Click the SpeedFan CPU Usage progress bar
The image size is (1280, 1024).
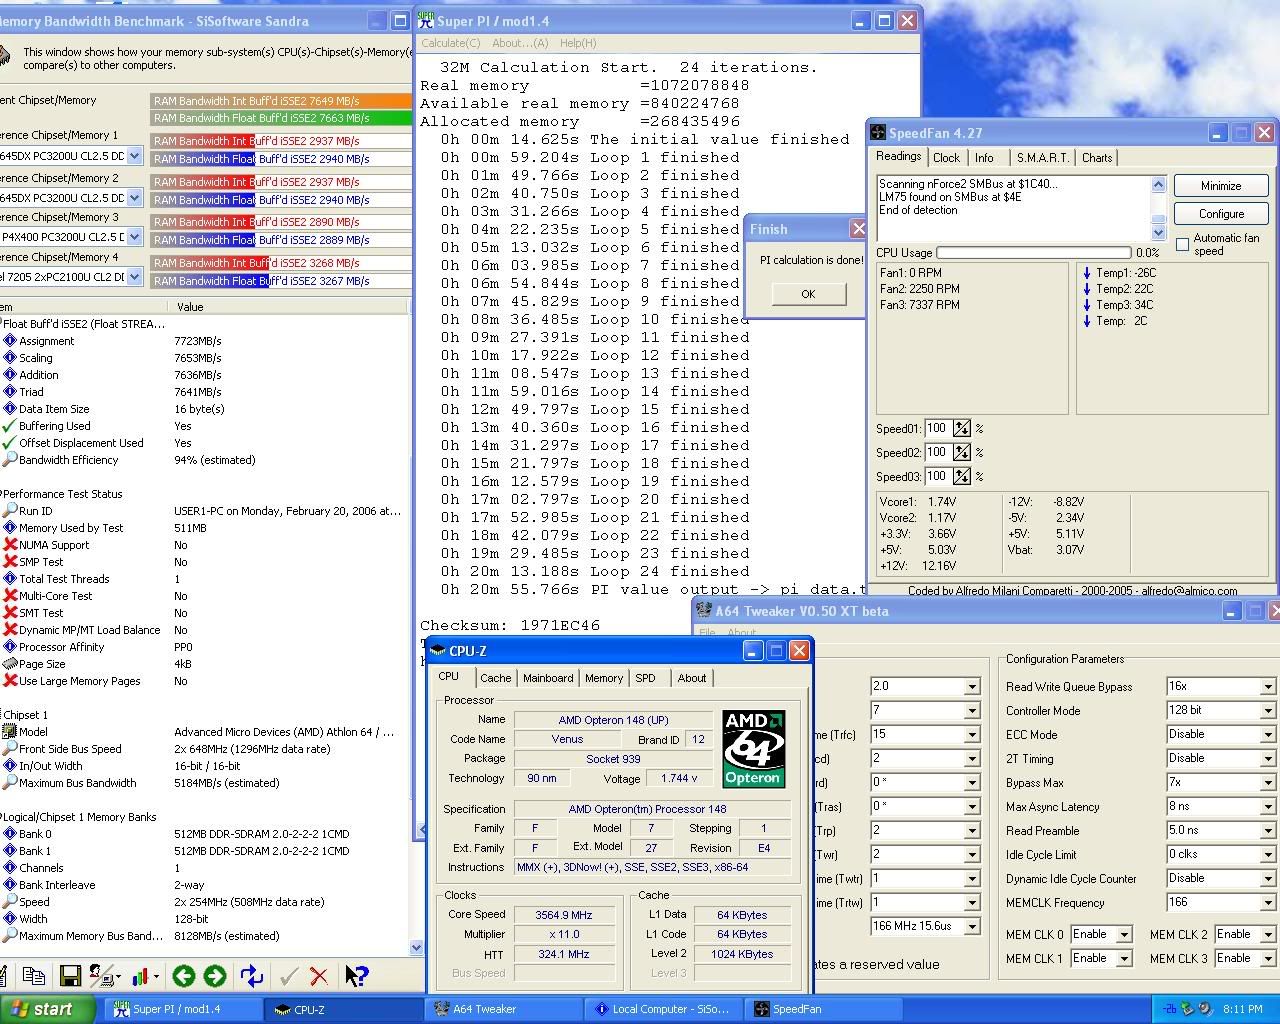coord(1034,253)
